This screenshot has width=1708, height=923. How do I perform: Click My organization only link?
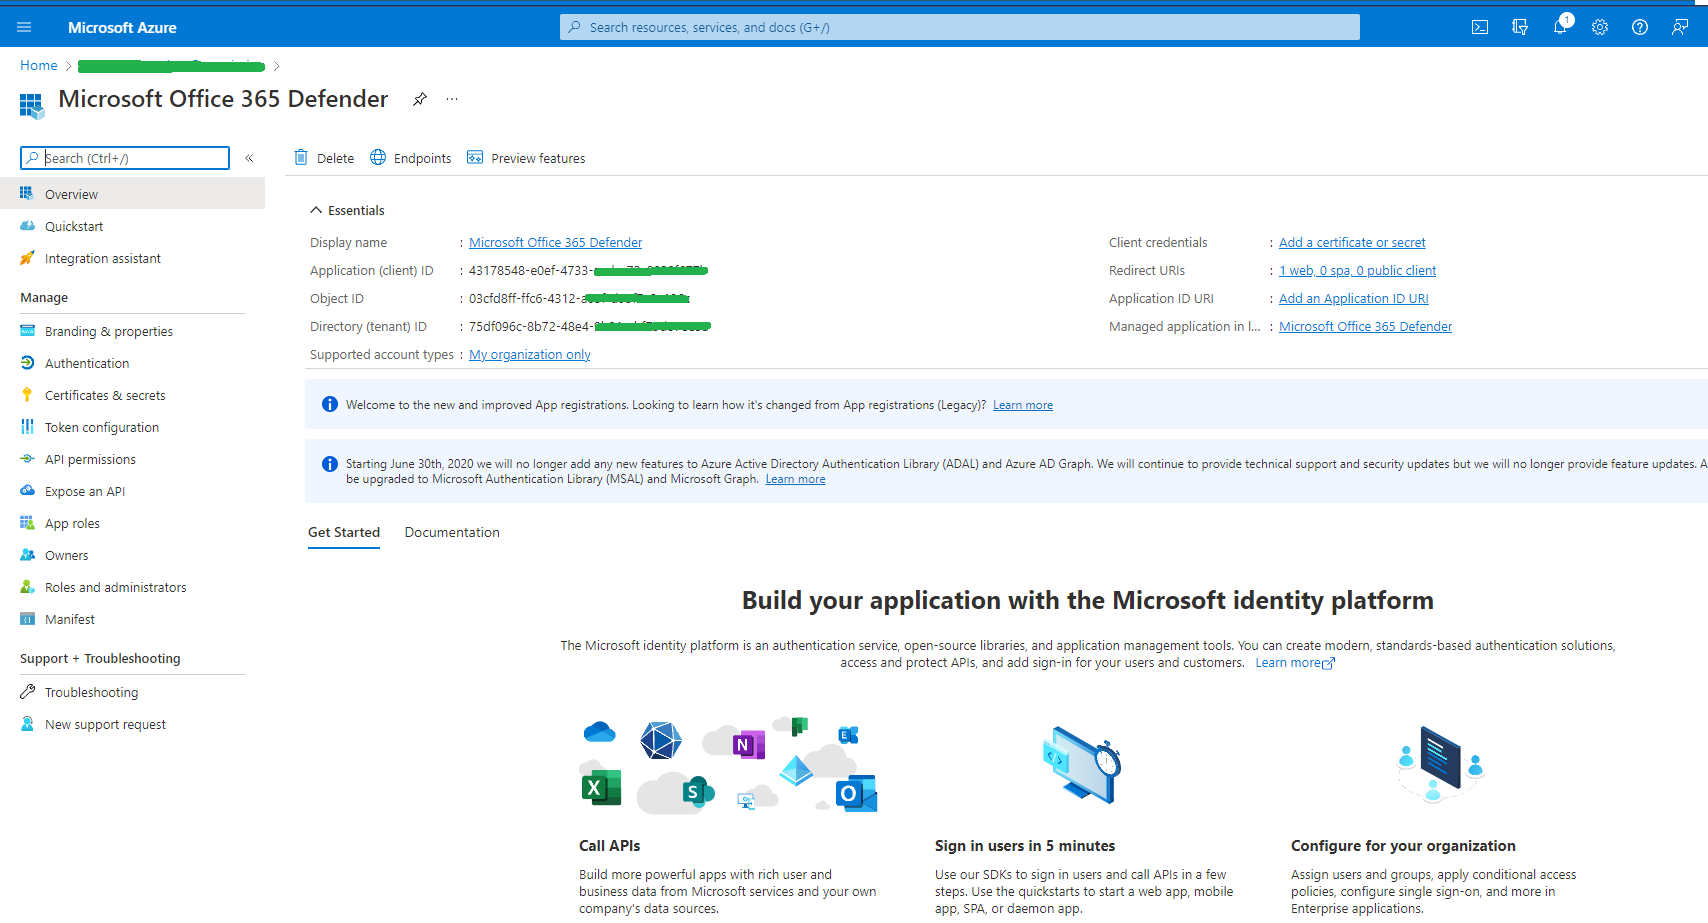(x=529, y=354)
